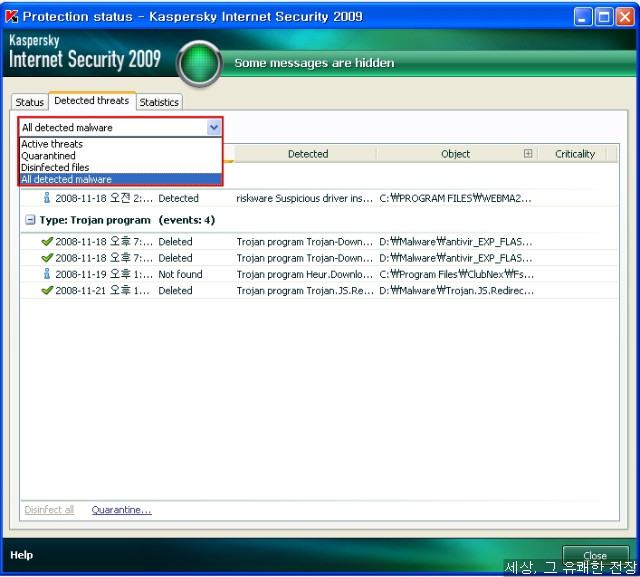
Task: Open Help in the footer
Action: 22,555
